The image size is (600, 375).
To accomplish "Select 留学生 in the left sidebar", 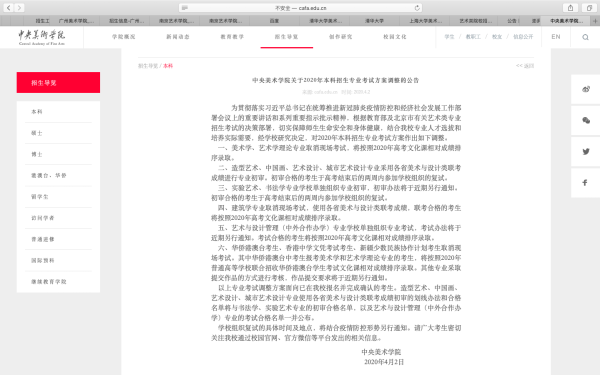I will pos(40,197).
